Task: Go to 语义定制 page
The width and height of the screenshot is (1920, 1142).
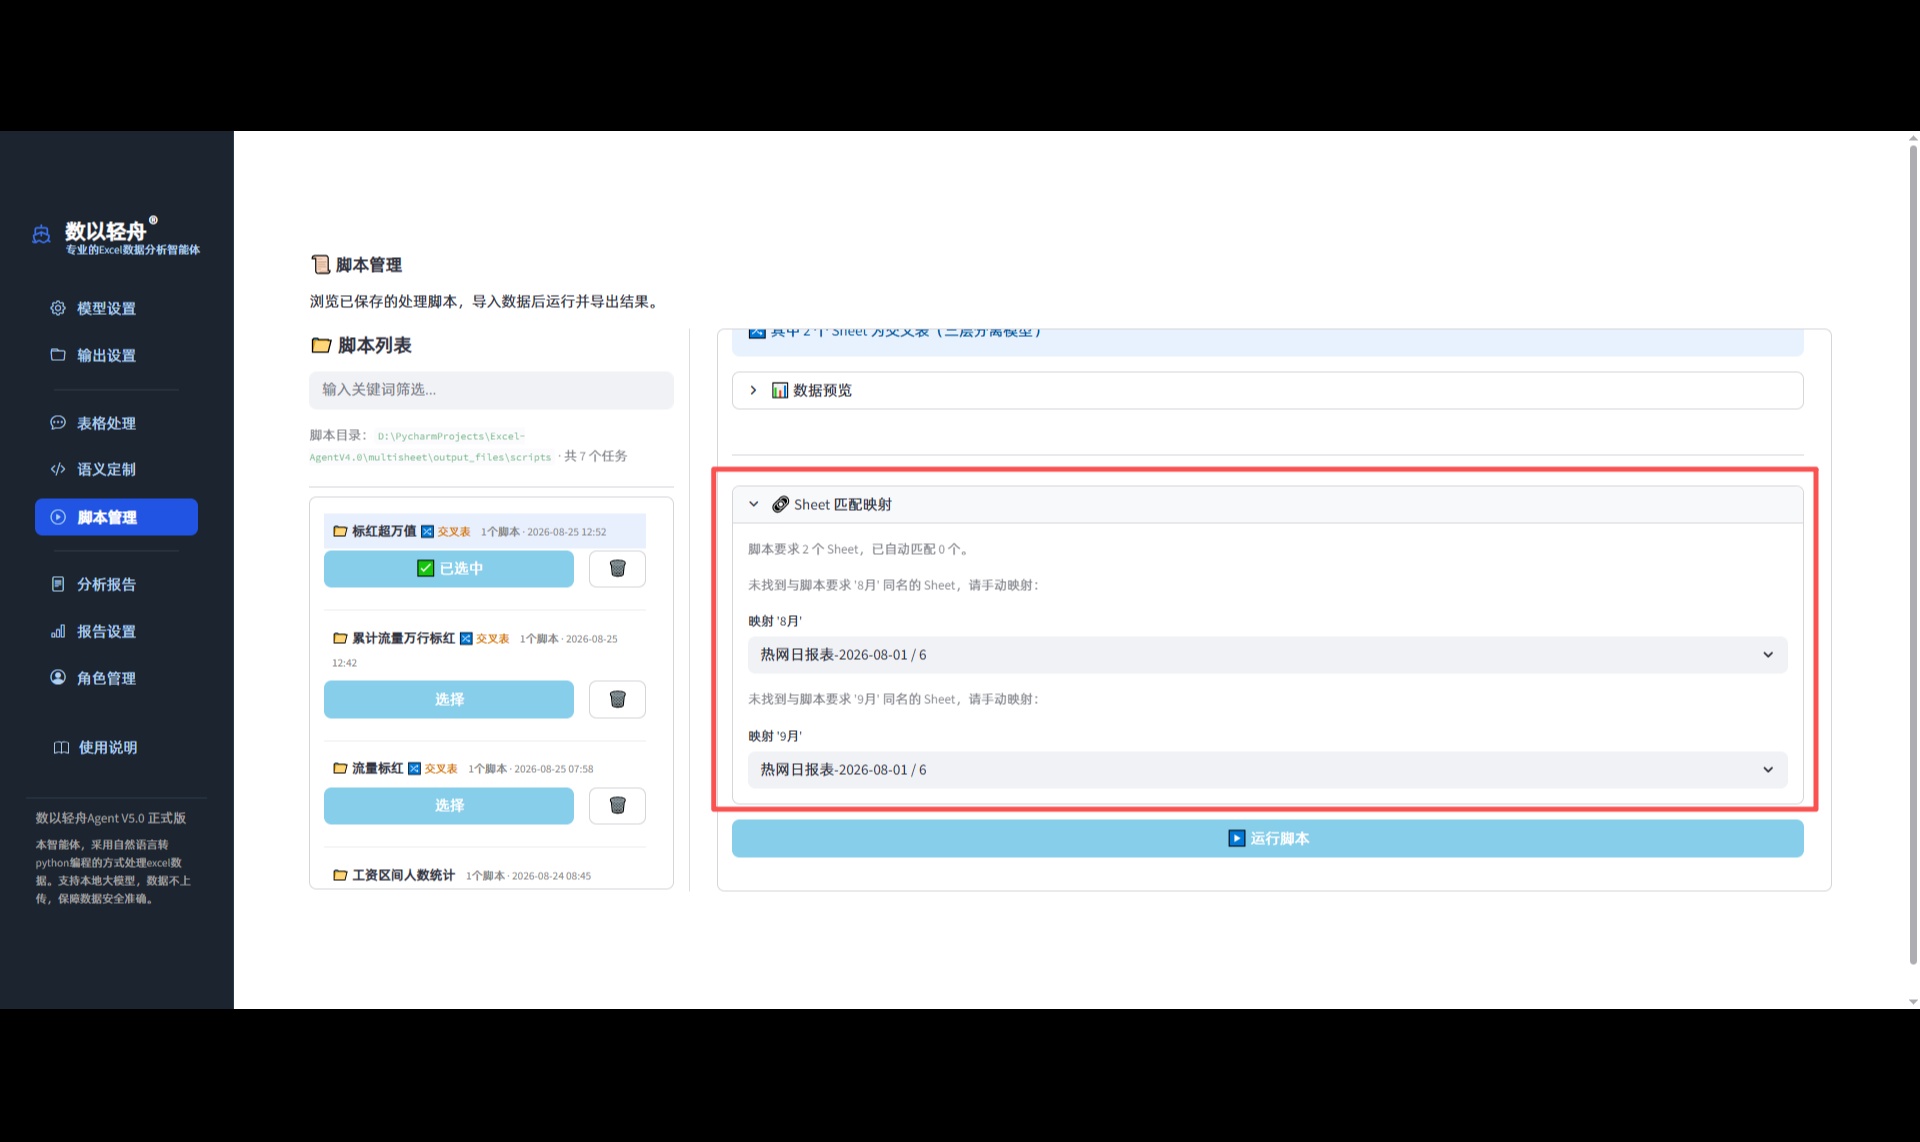Action: pyautogui.click(x=106, y=469)
